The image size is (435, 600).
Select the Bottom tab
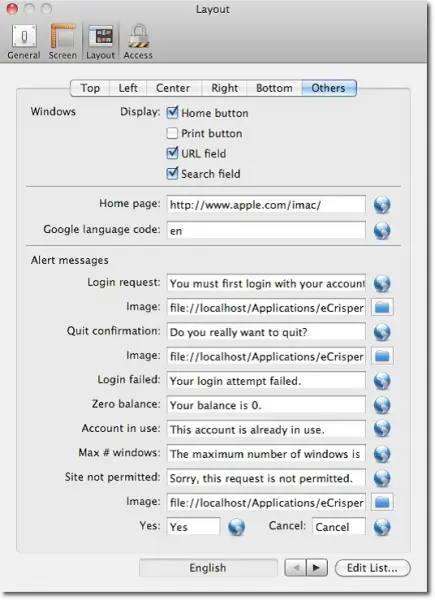[274, 88]
